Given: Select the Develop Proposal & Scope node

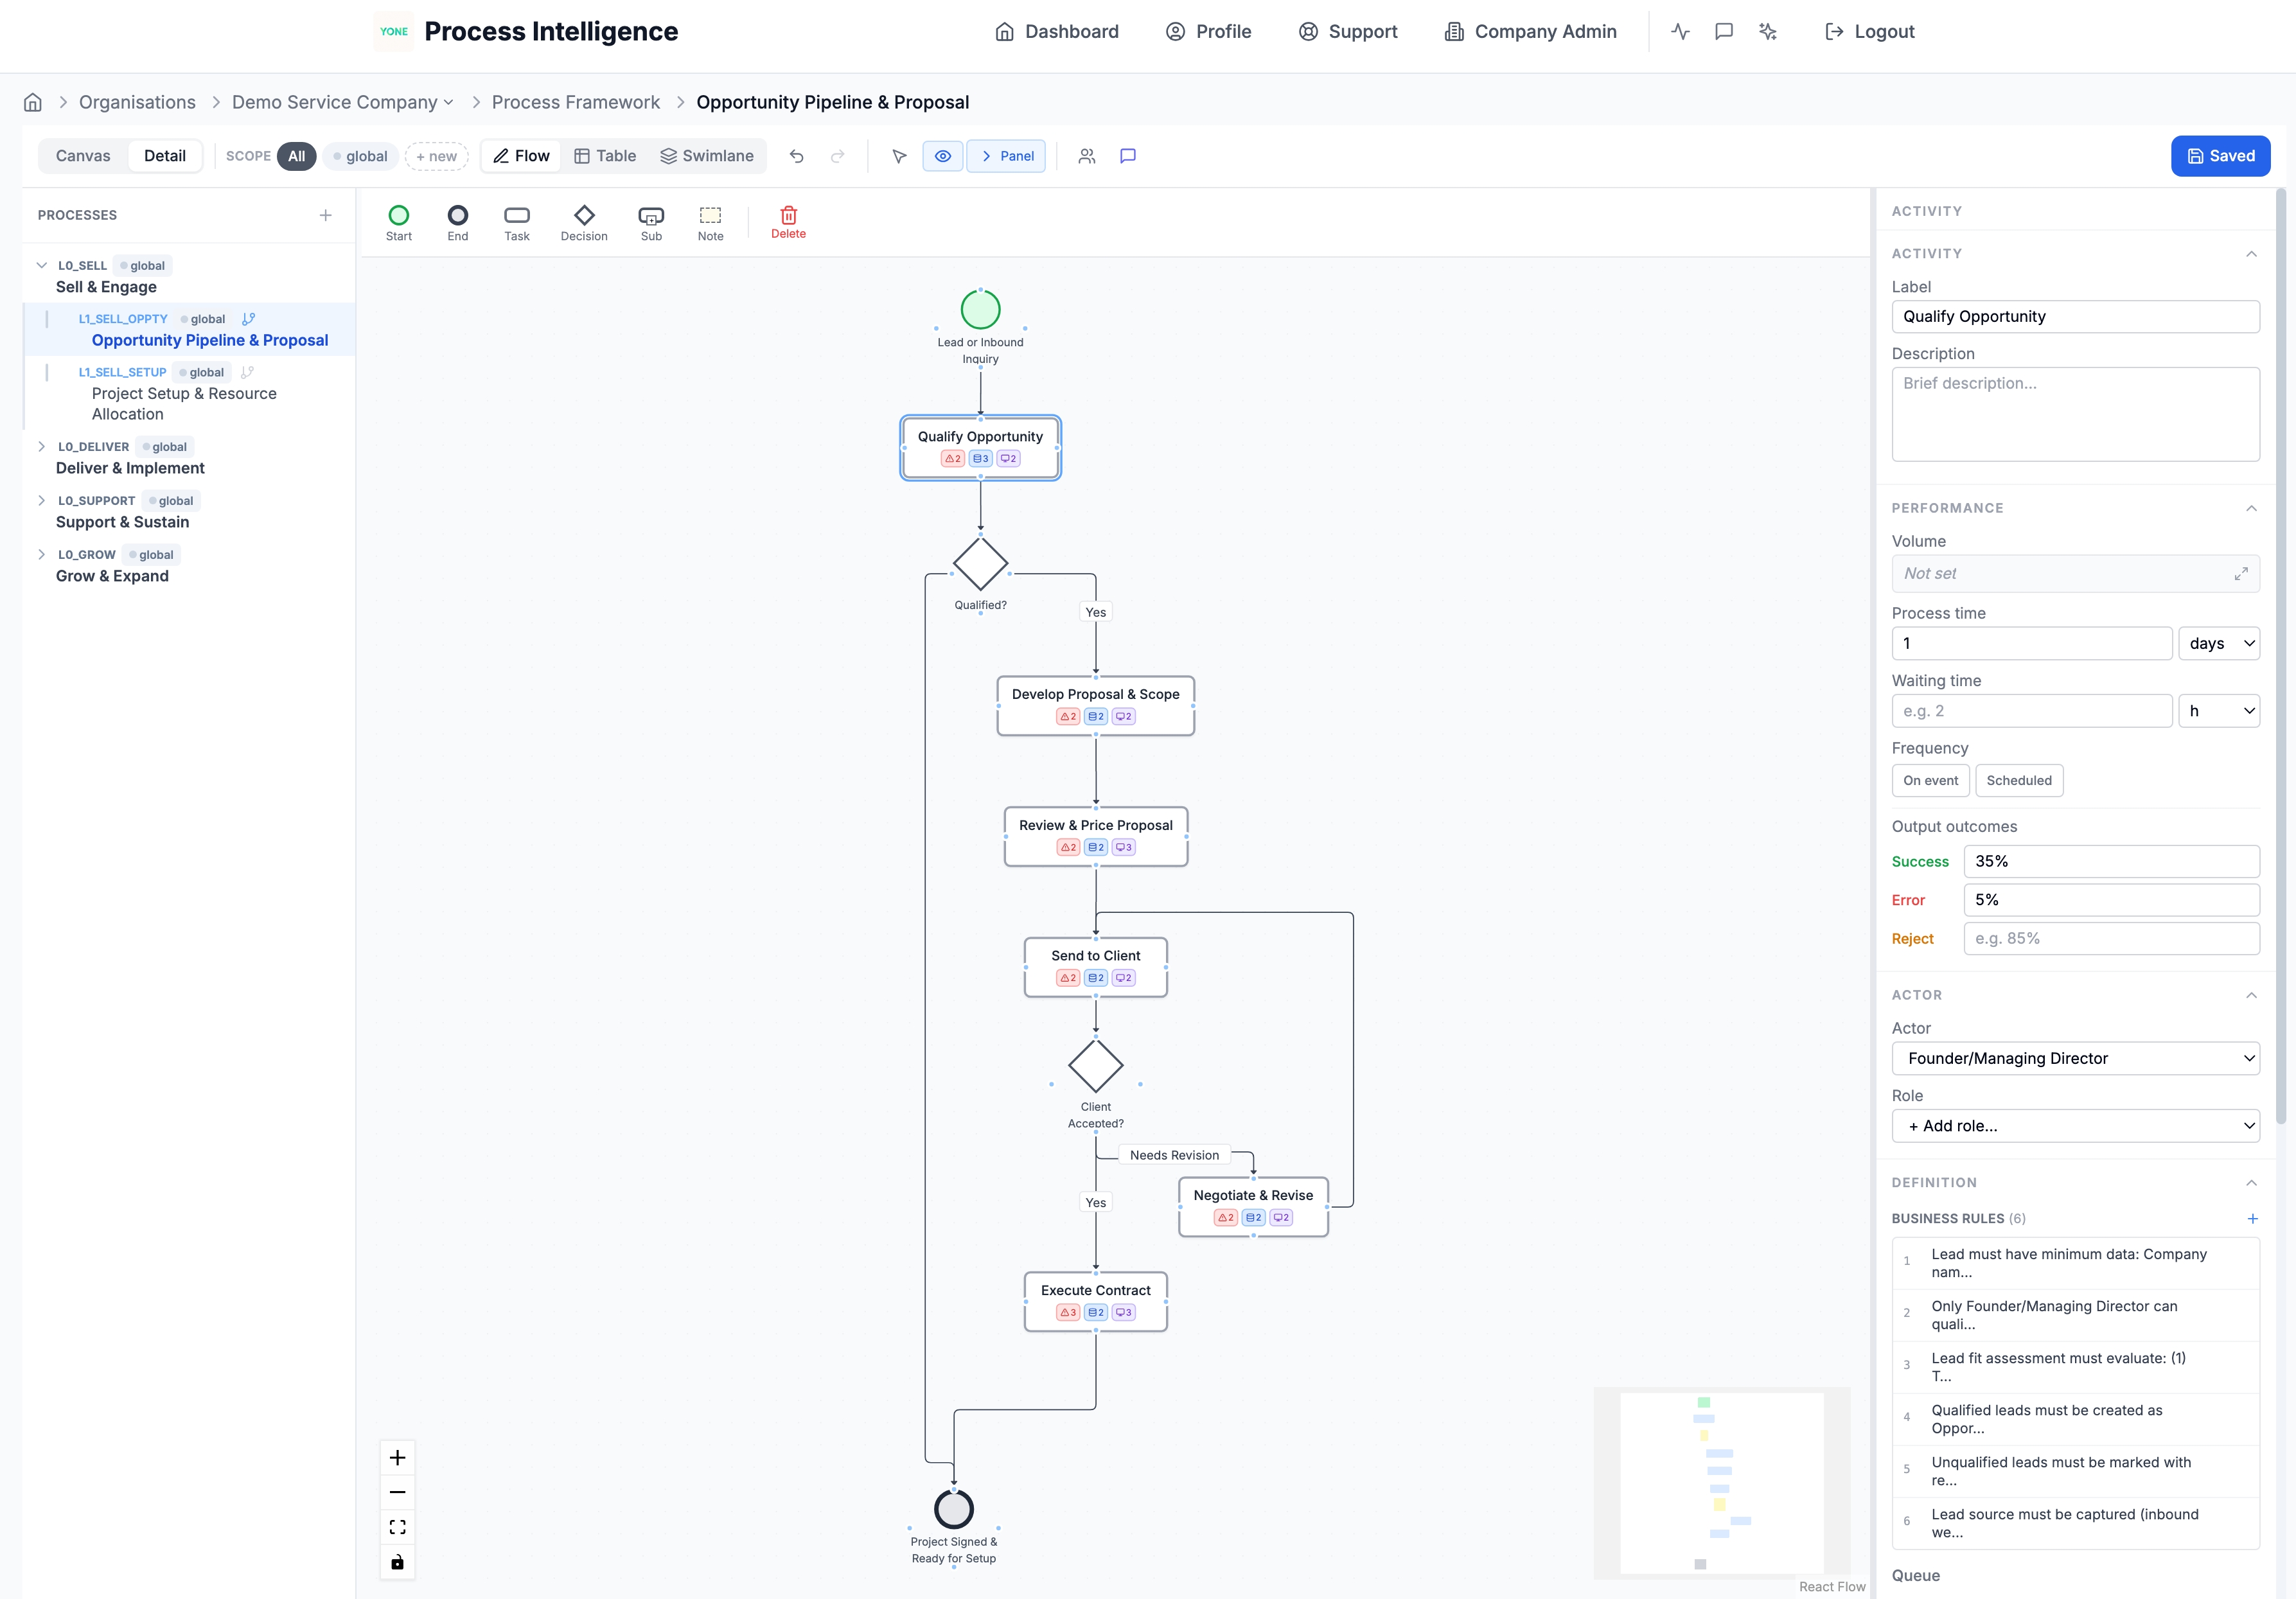Looking at the screenshot, I should (1095, 705).
